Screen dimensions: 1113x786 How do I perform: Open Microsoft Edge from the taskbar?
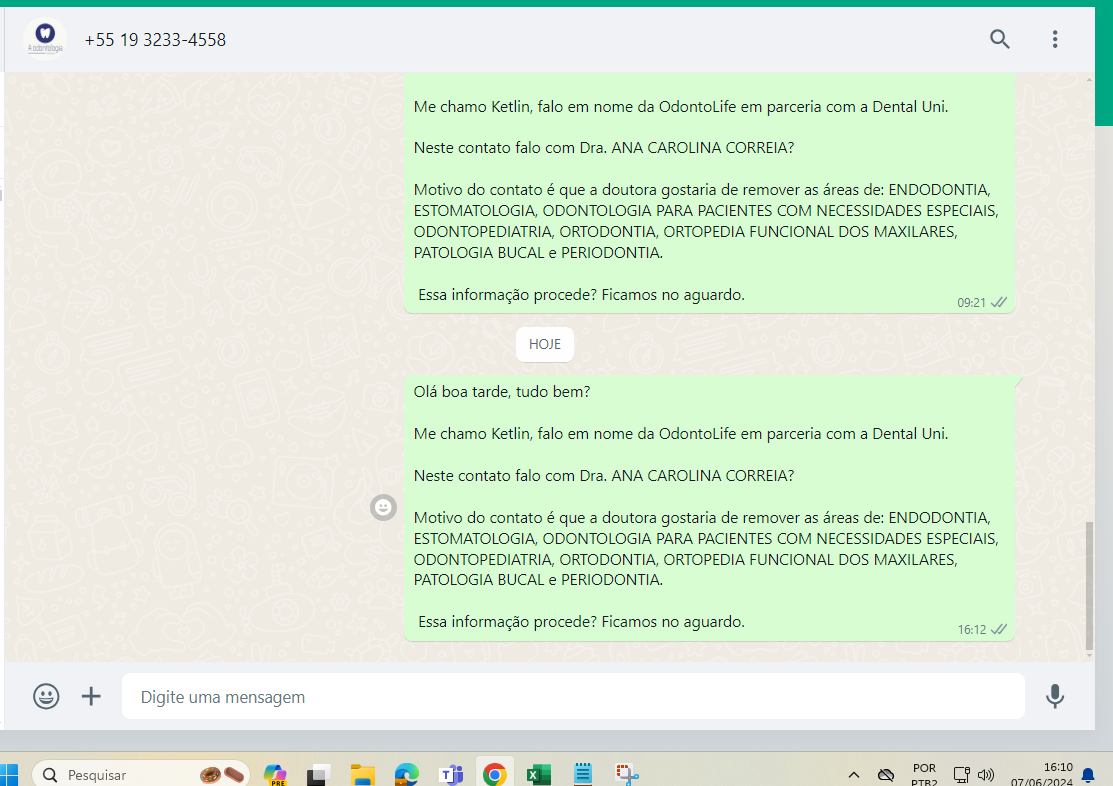407,775
